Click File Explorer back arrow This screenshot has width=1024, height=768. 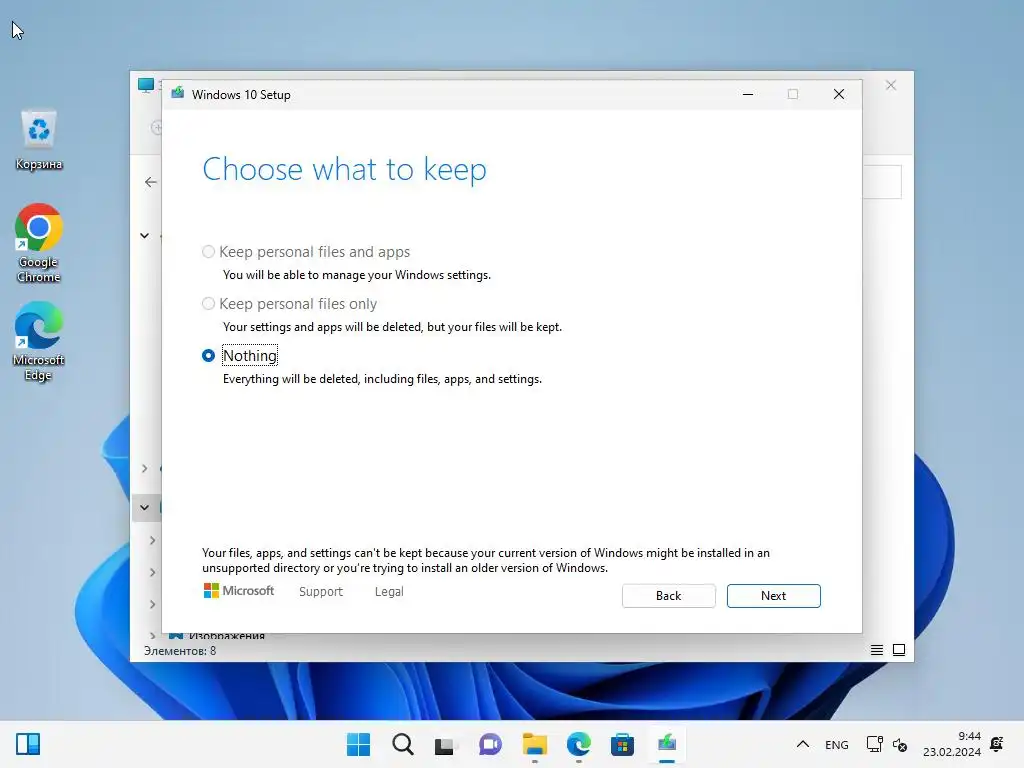151,182
